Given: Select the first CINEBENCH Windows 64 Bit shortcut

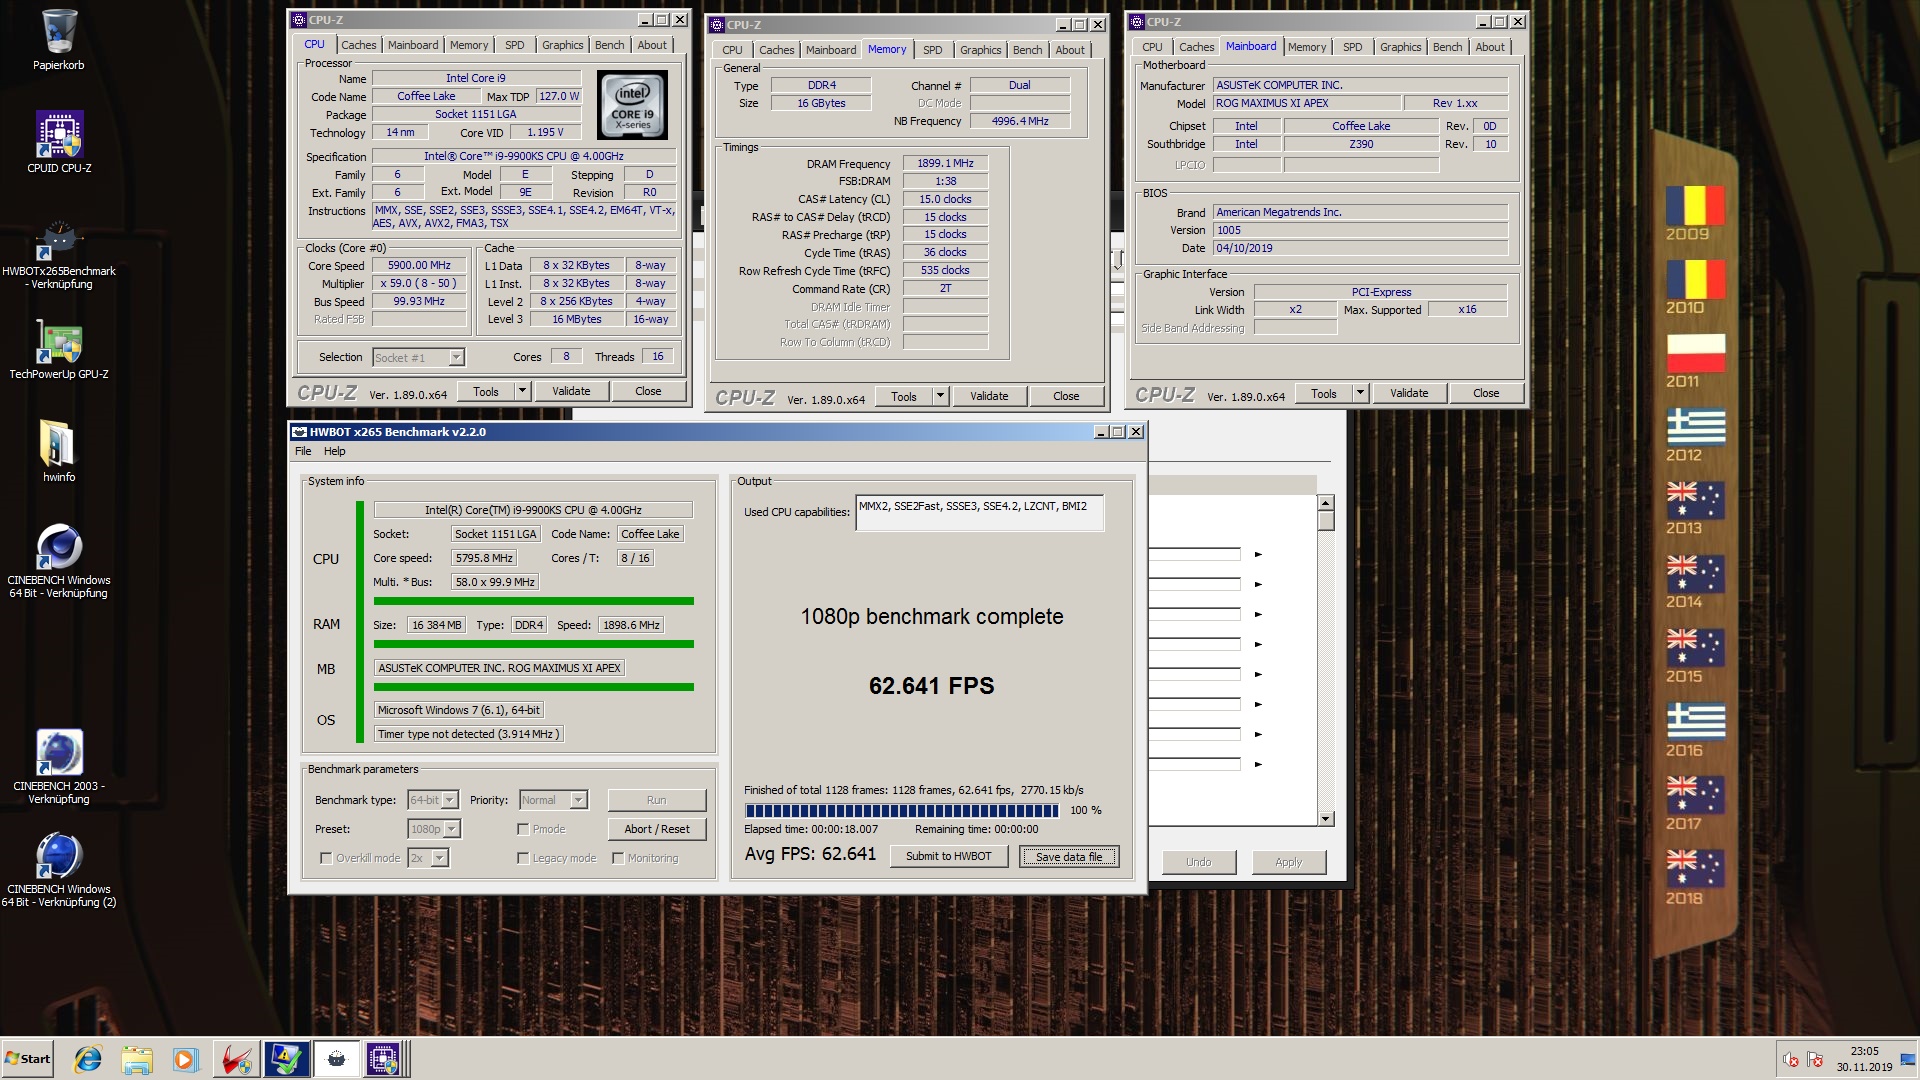Looking at the screenshot, I should point(59,561).
